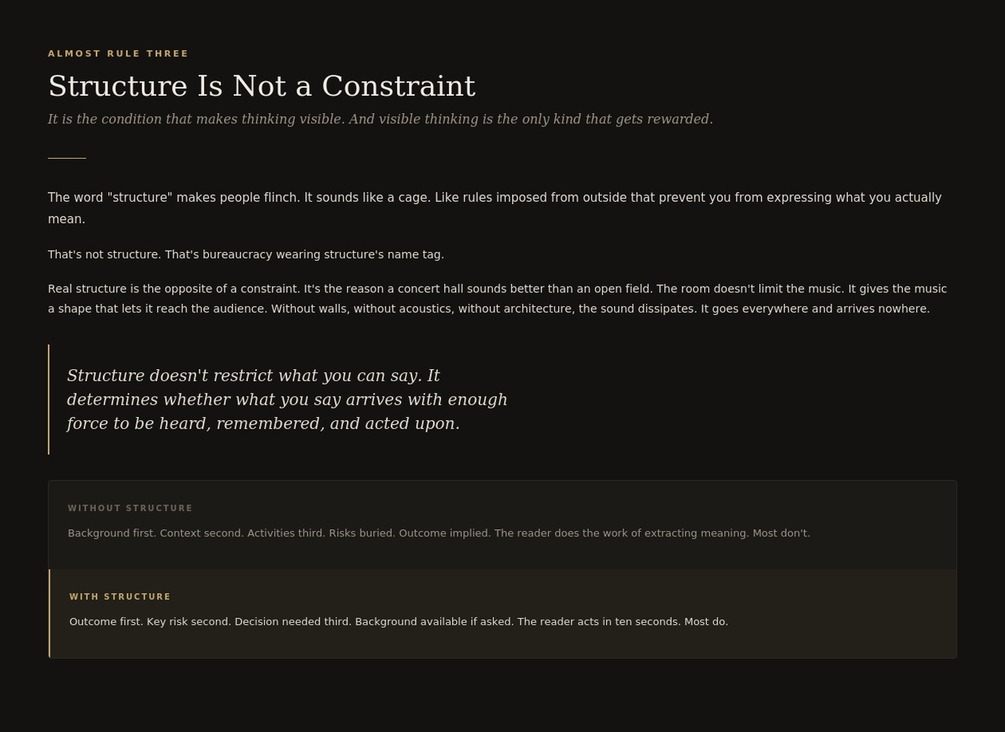Click the sentence about bureaucracy wearing a name tag
The image size is (1005, 732).
pyautogui.click(x=246, y=254)
